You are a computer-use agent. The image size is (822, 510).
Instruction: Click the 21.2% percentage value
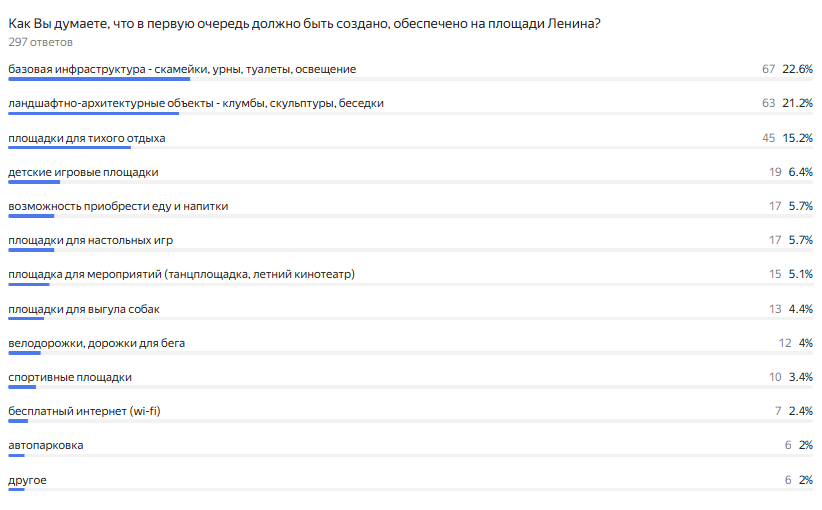click(797, 103)
